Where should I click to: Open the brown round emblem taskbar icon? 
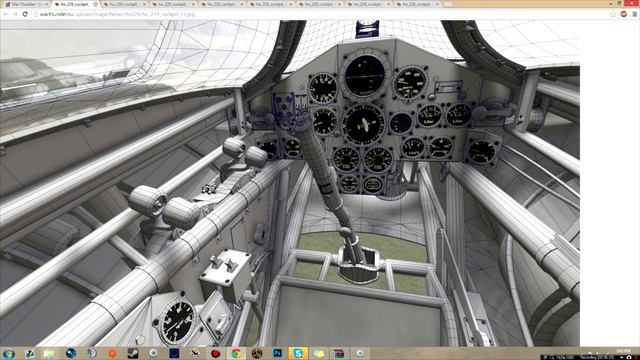point(257,353)
